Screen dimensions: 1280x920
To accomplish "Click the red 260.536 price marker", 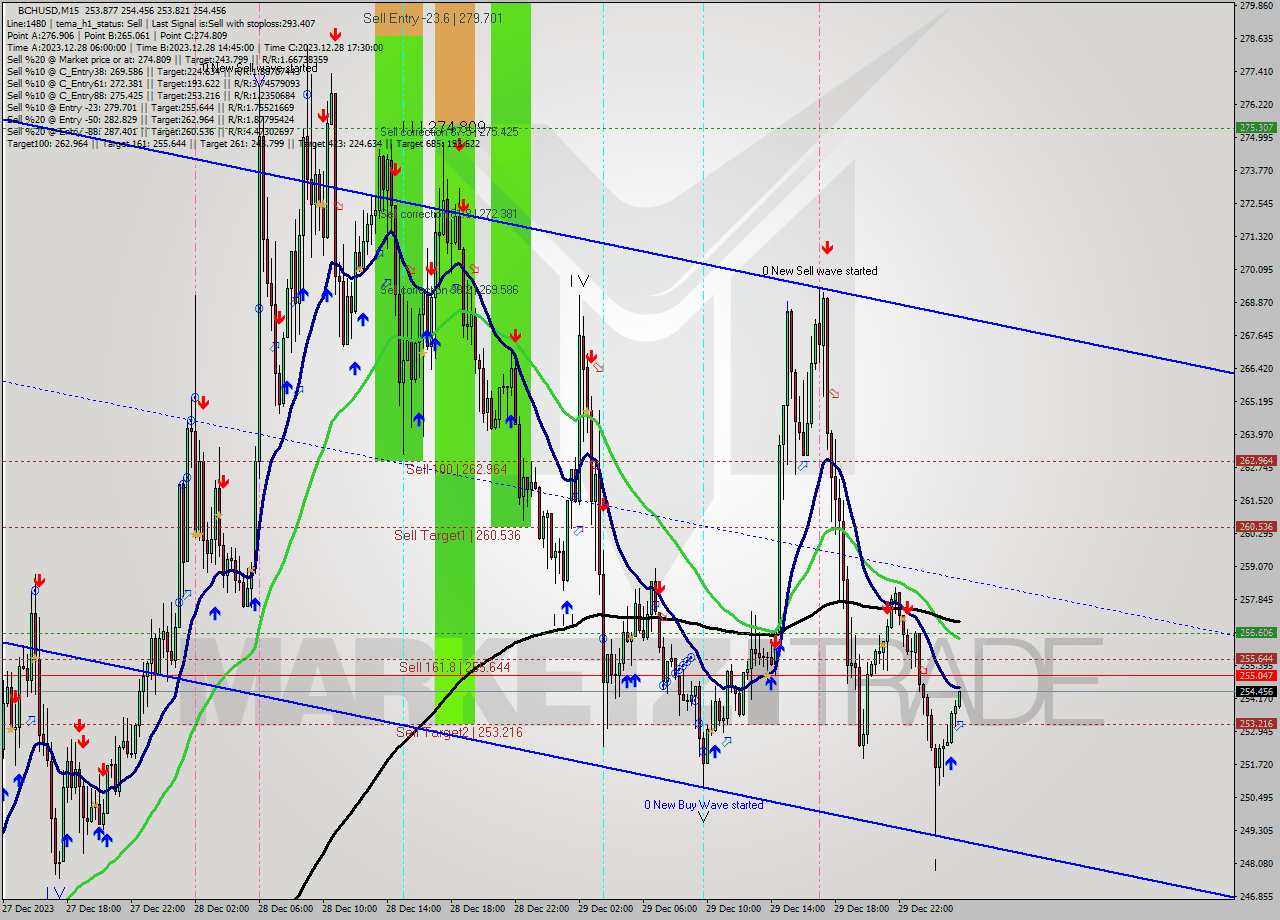I will click(1256, 526).
